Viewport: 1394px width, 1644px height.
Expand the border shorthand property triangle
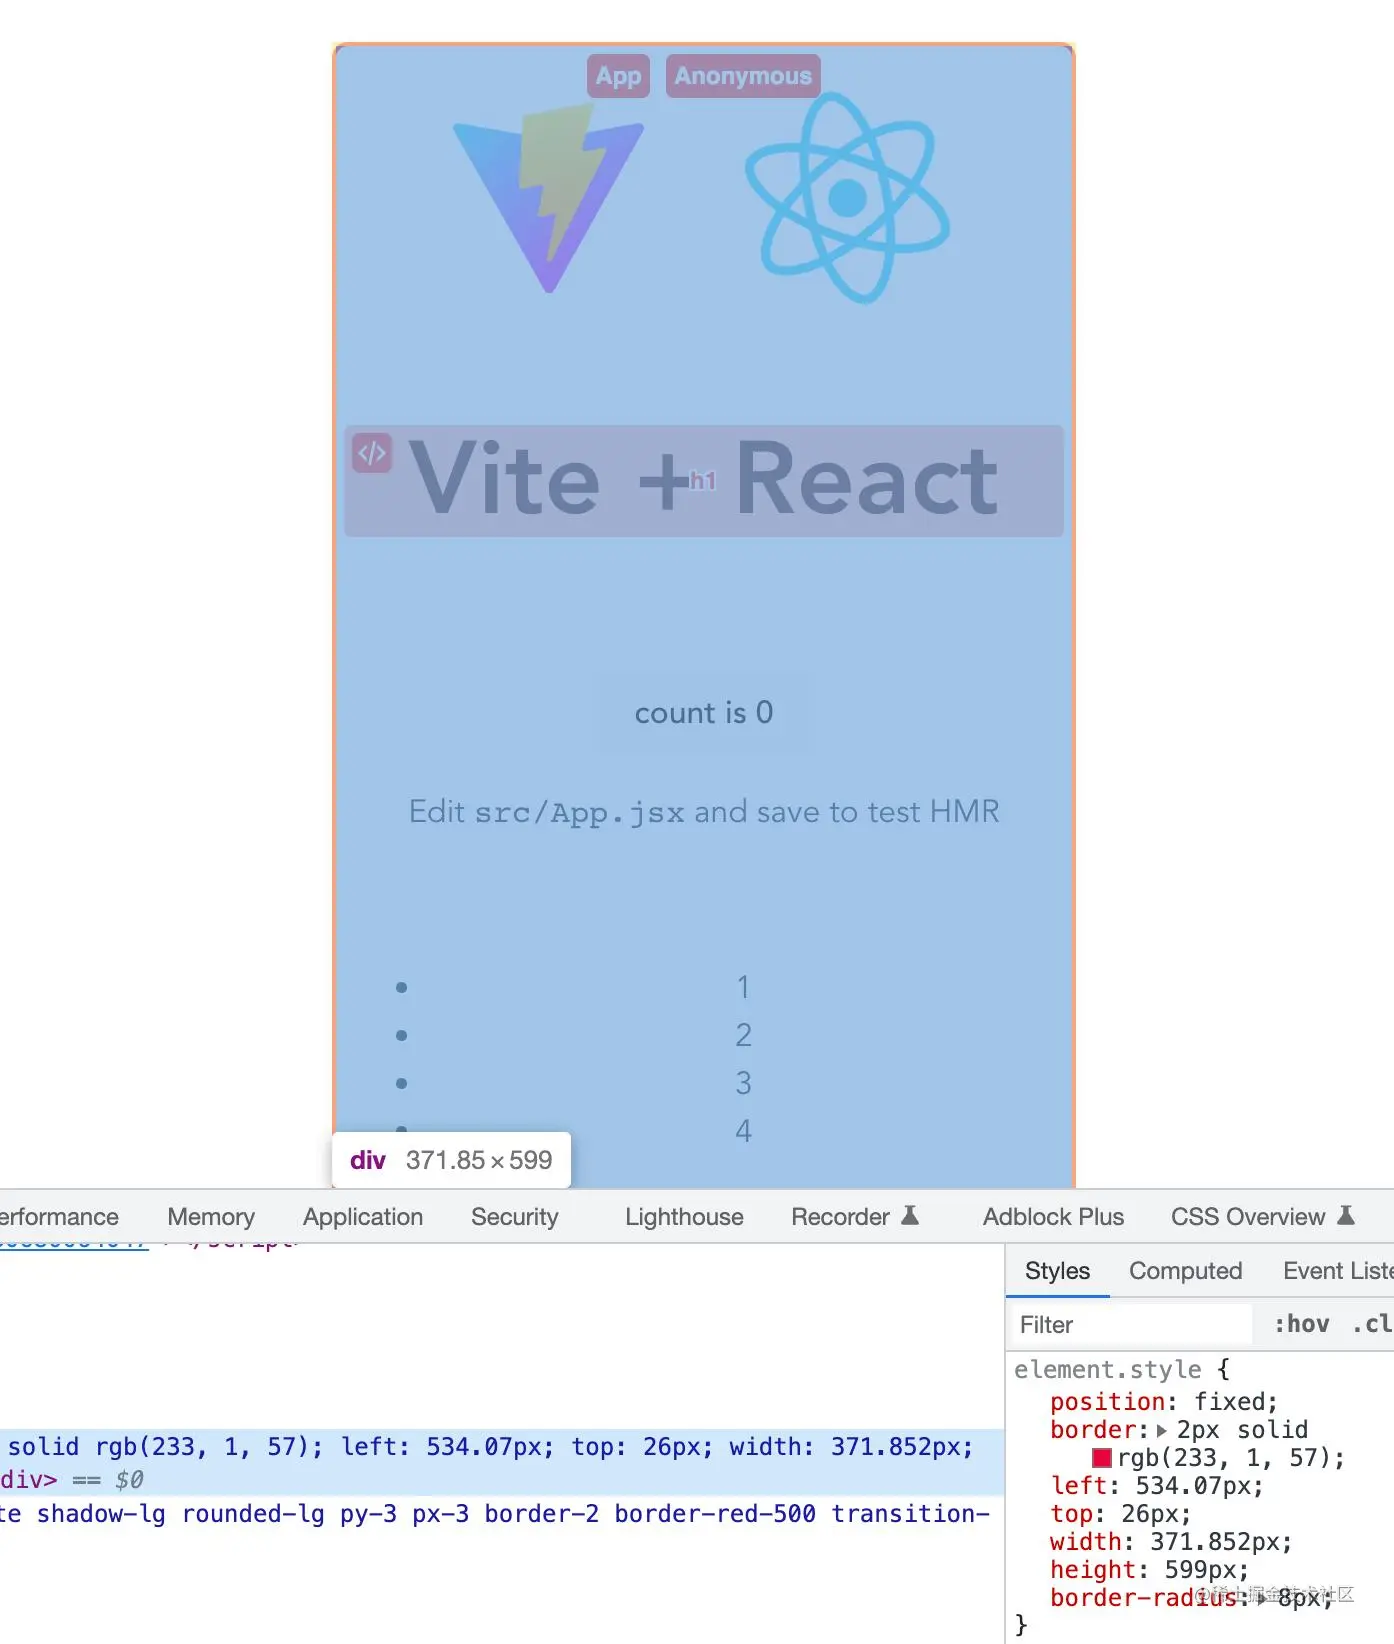click(1161, 1430)
